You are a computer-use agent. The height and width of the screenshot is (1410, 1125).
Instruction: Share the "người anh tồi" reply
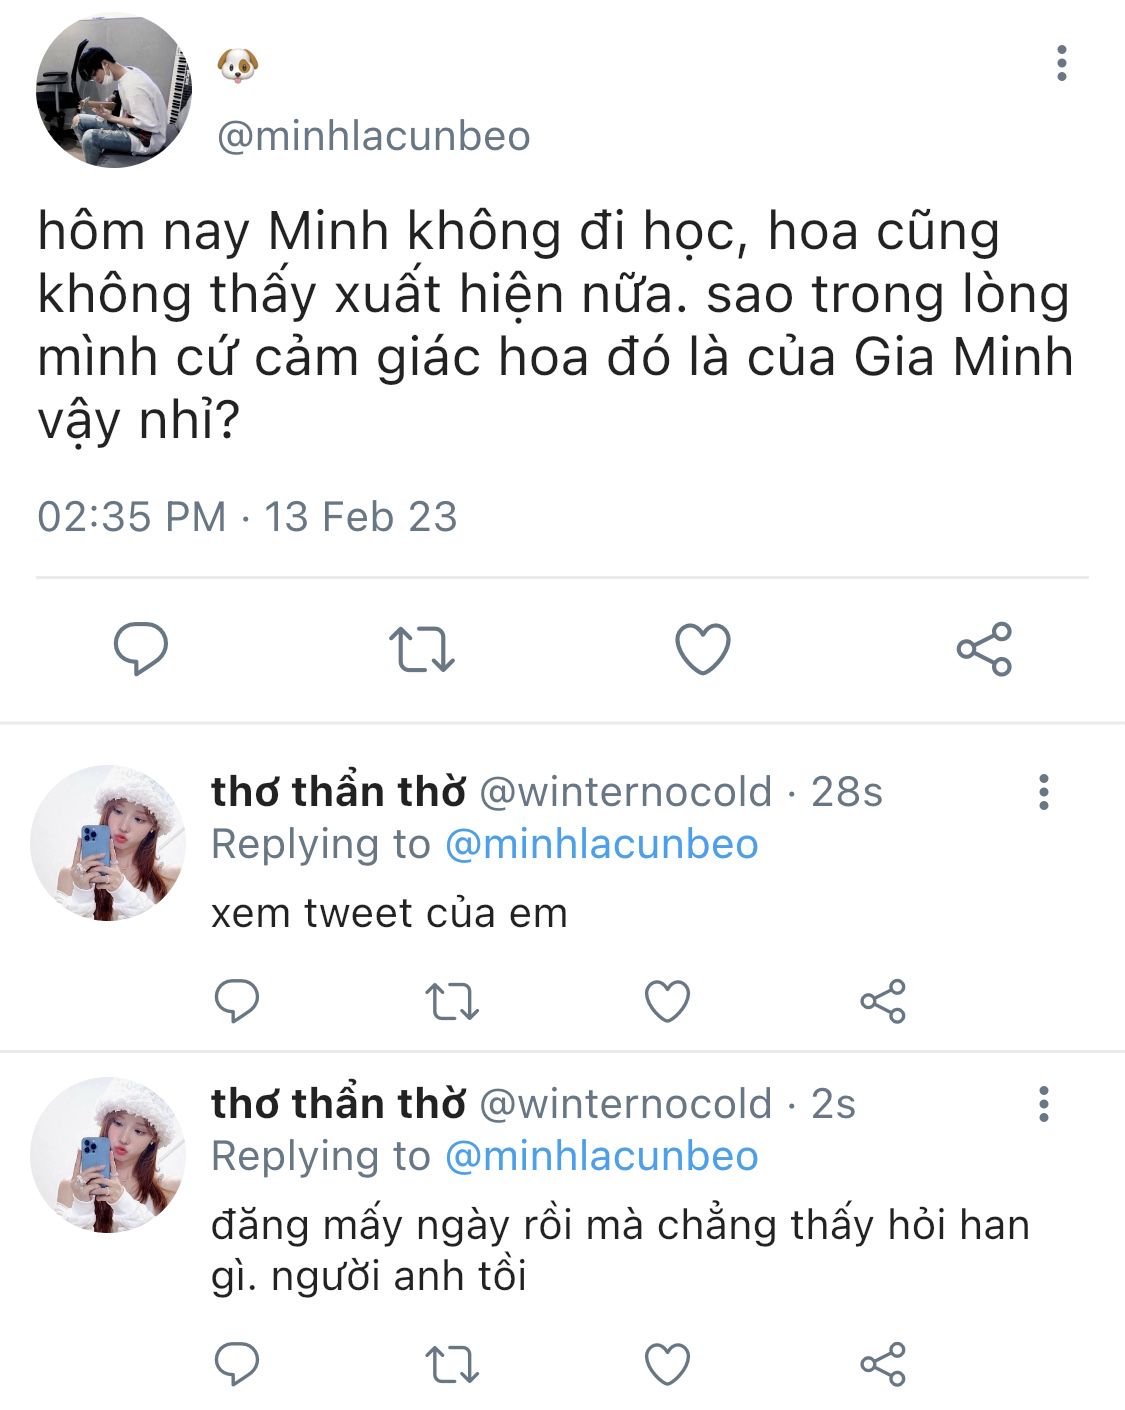pyautogui.click(x=883, y=1364)
